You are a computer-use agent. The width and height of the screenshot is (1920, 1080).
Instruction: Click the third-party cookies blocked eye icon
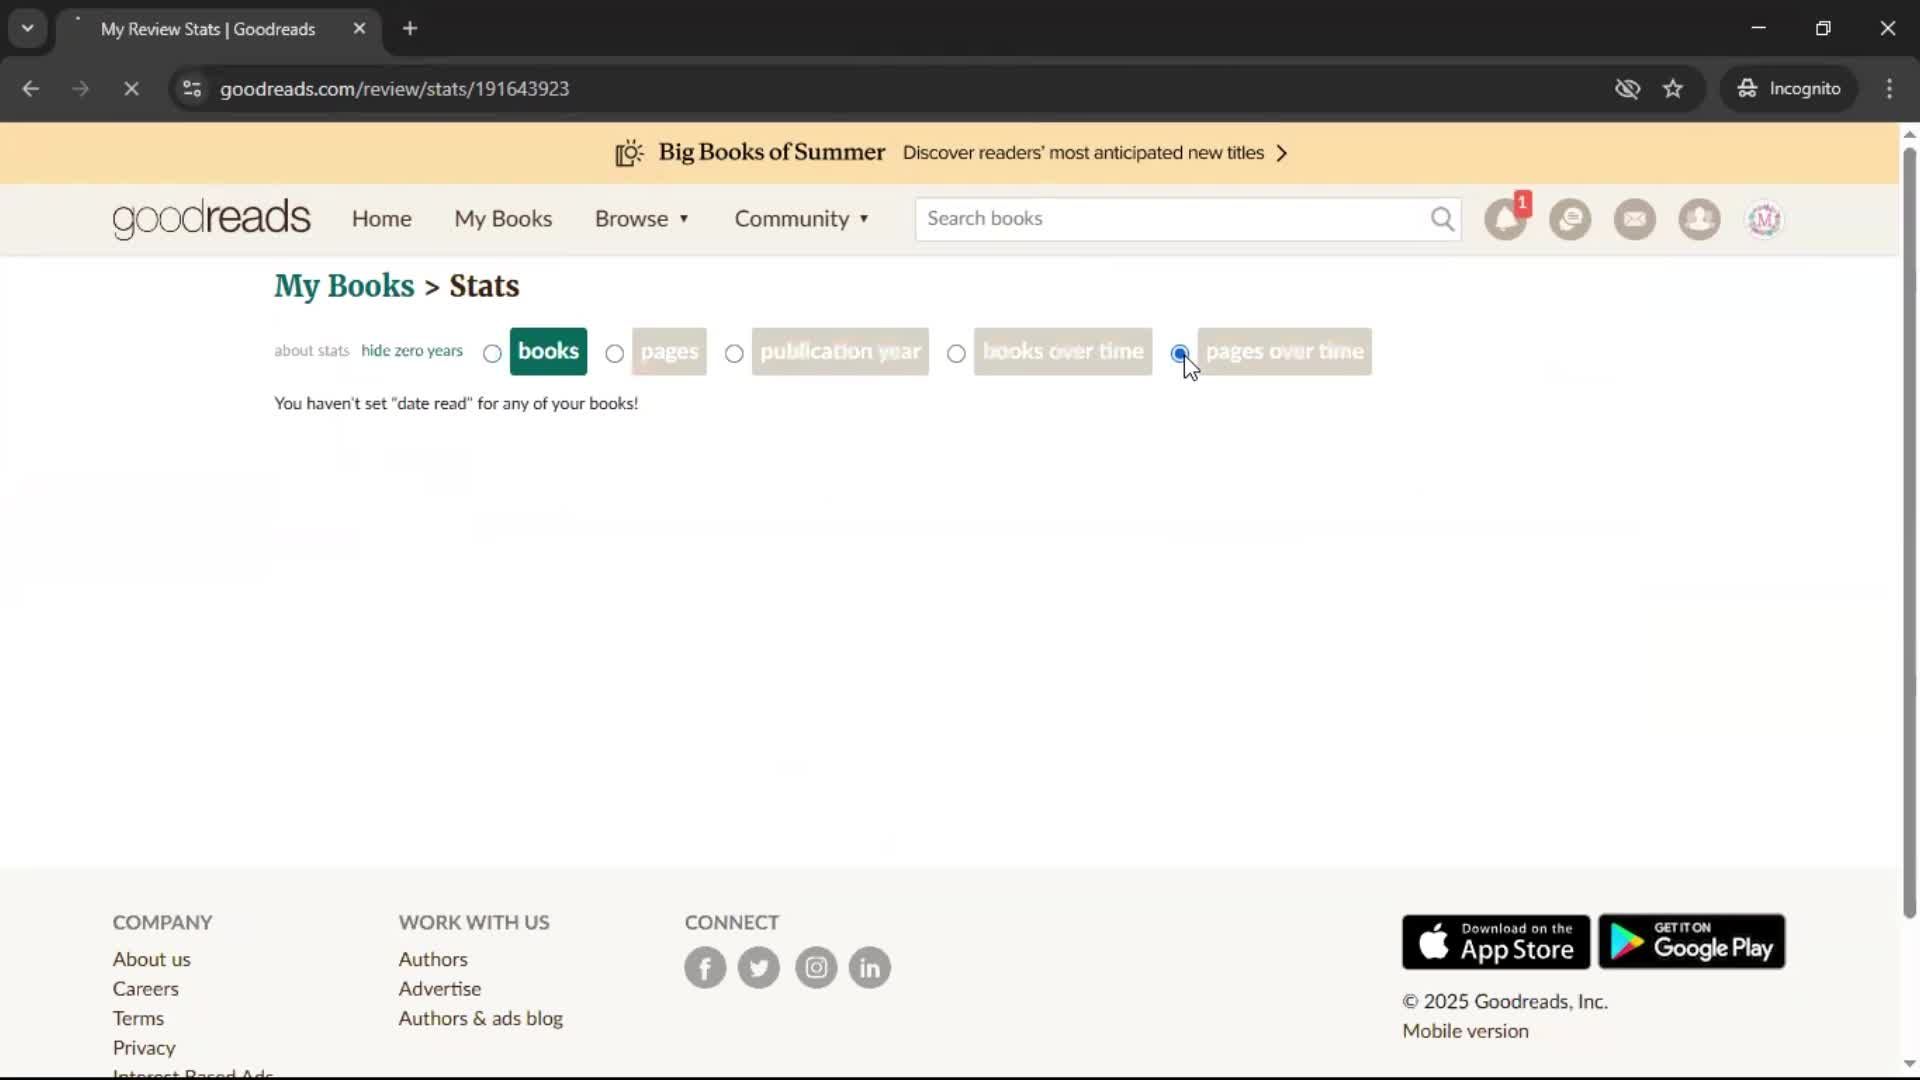pyautogui.click(x=1627, y=89)
